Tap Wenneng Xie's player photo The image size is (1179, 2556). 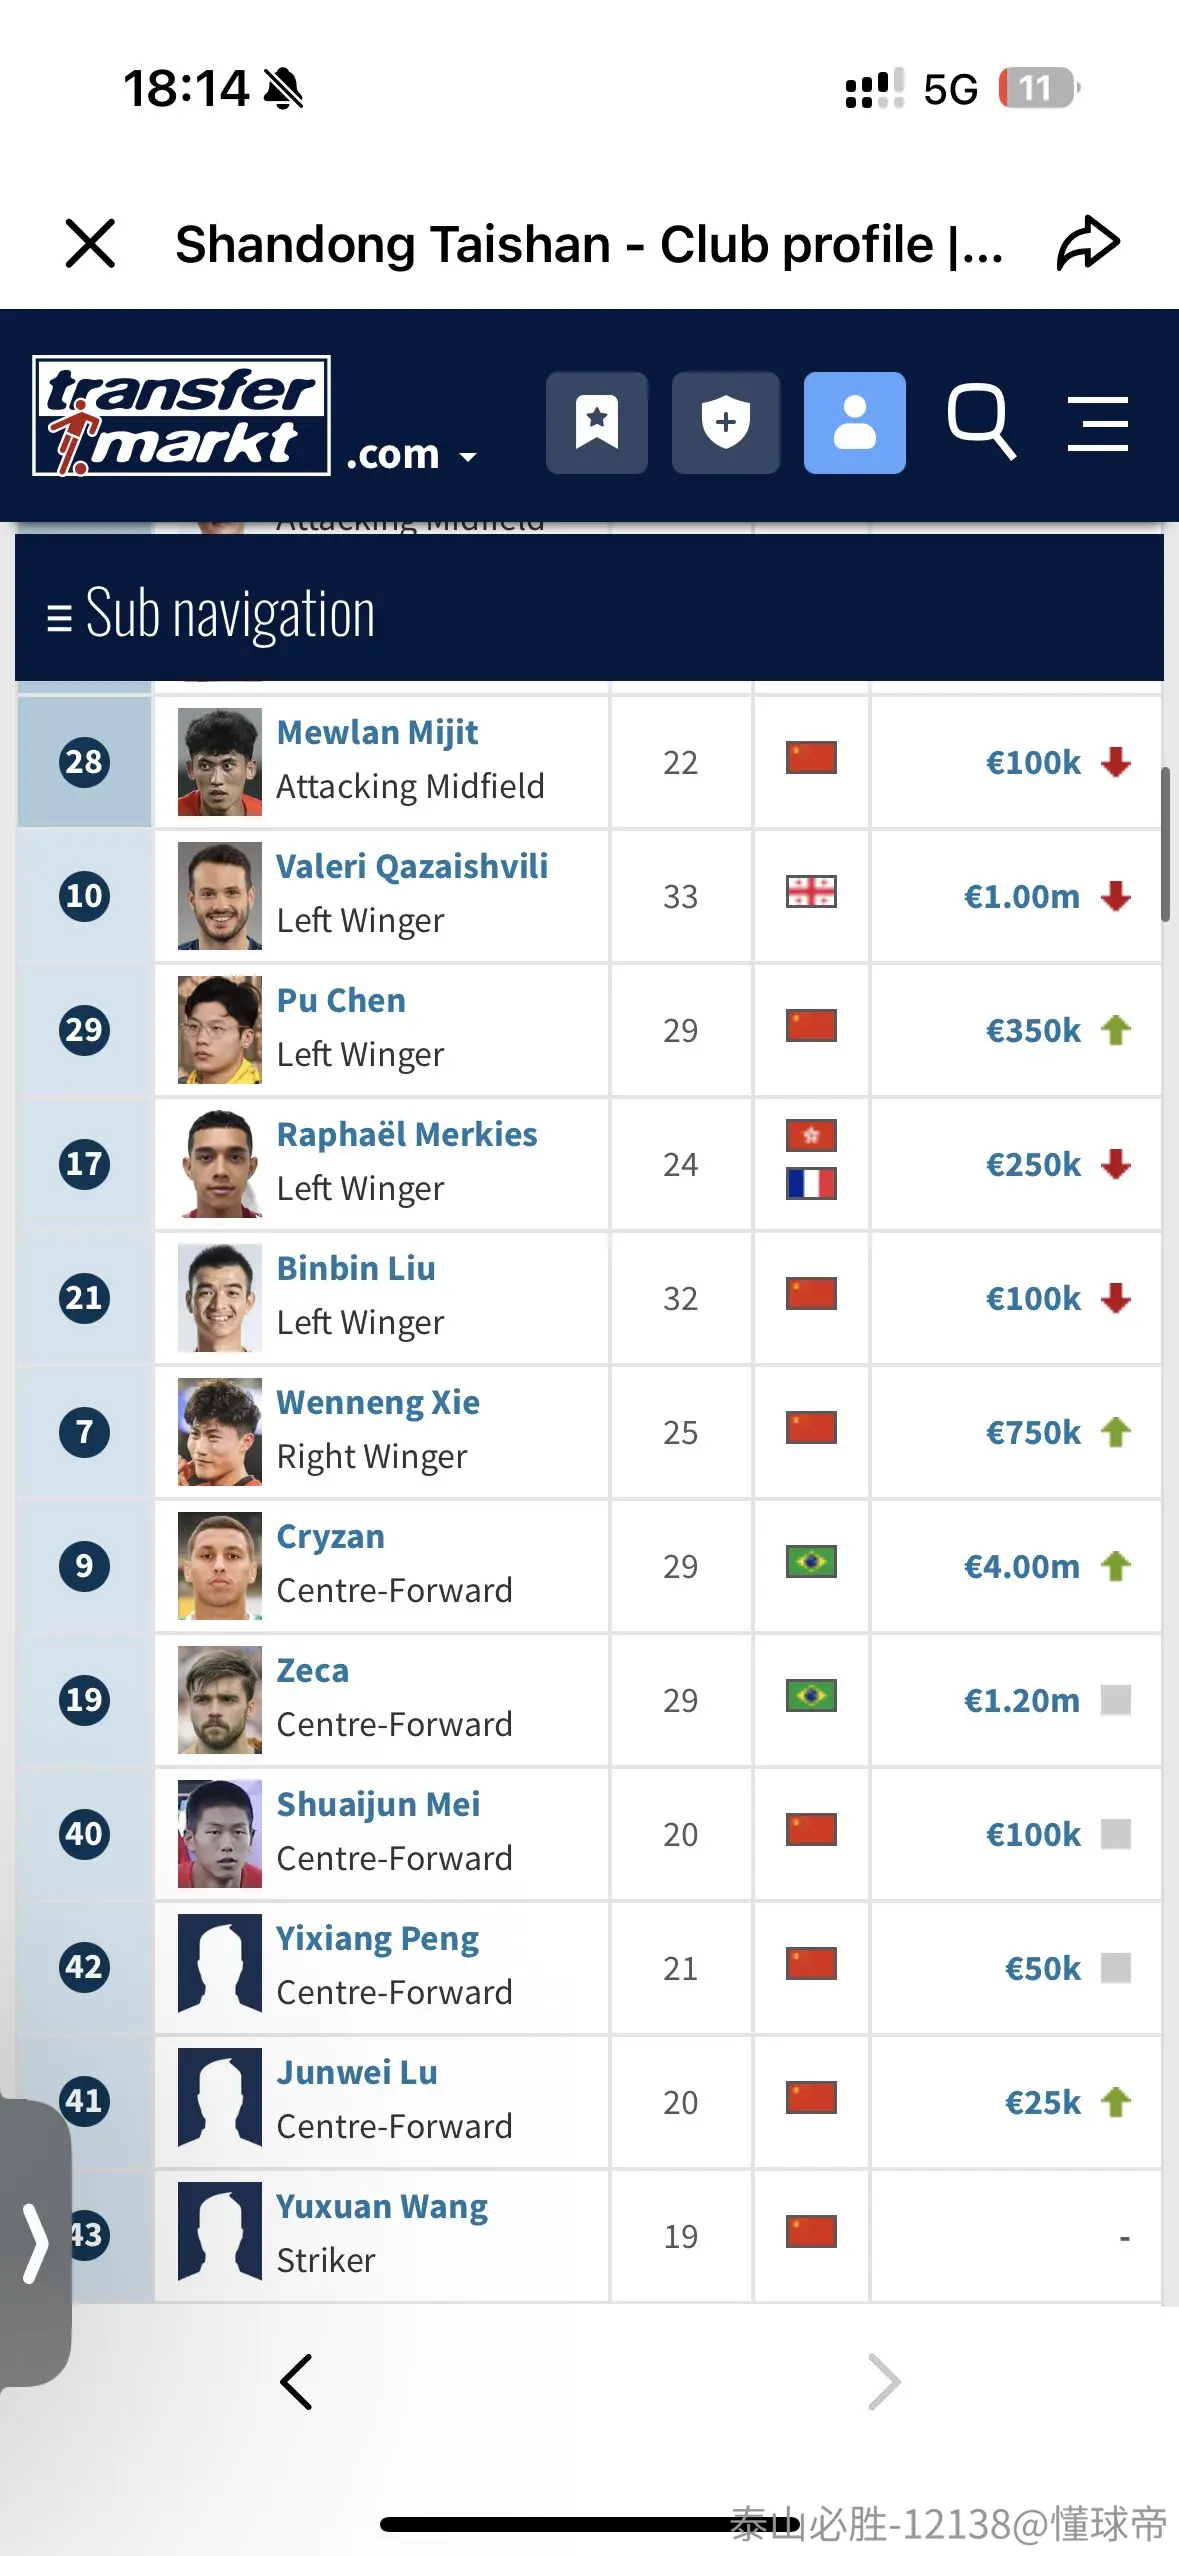[220, 1432]
